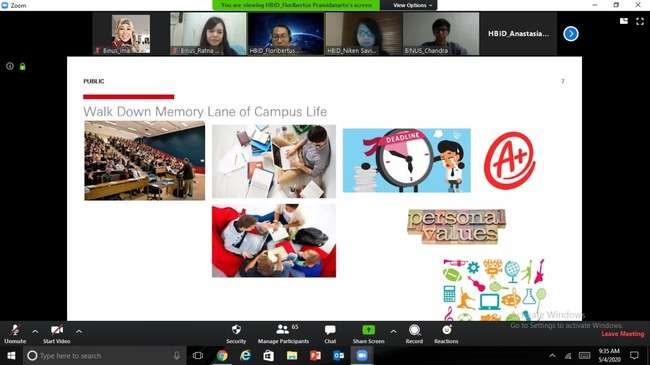Enter full screen mode with the corner icon
The image size is (650, 365).
[640, 21]
